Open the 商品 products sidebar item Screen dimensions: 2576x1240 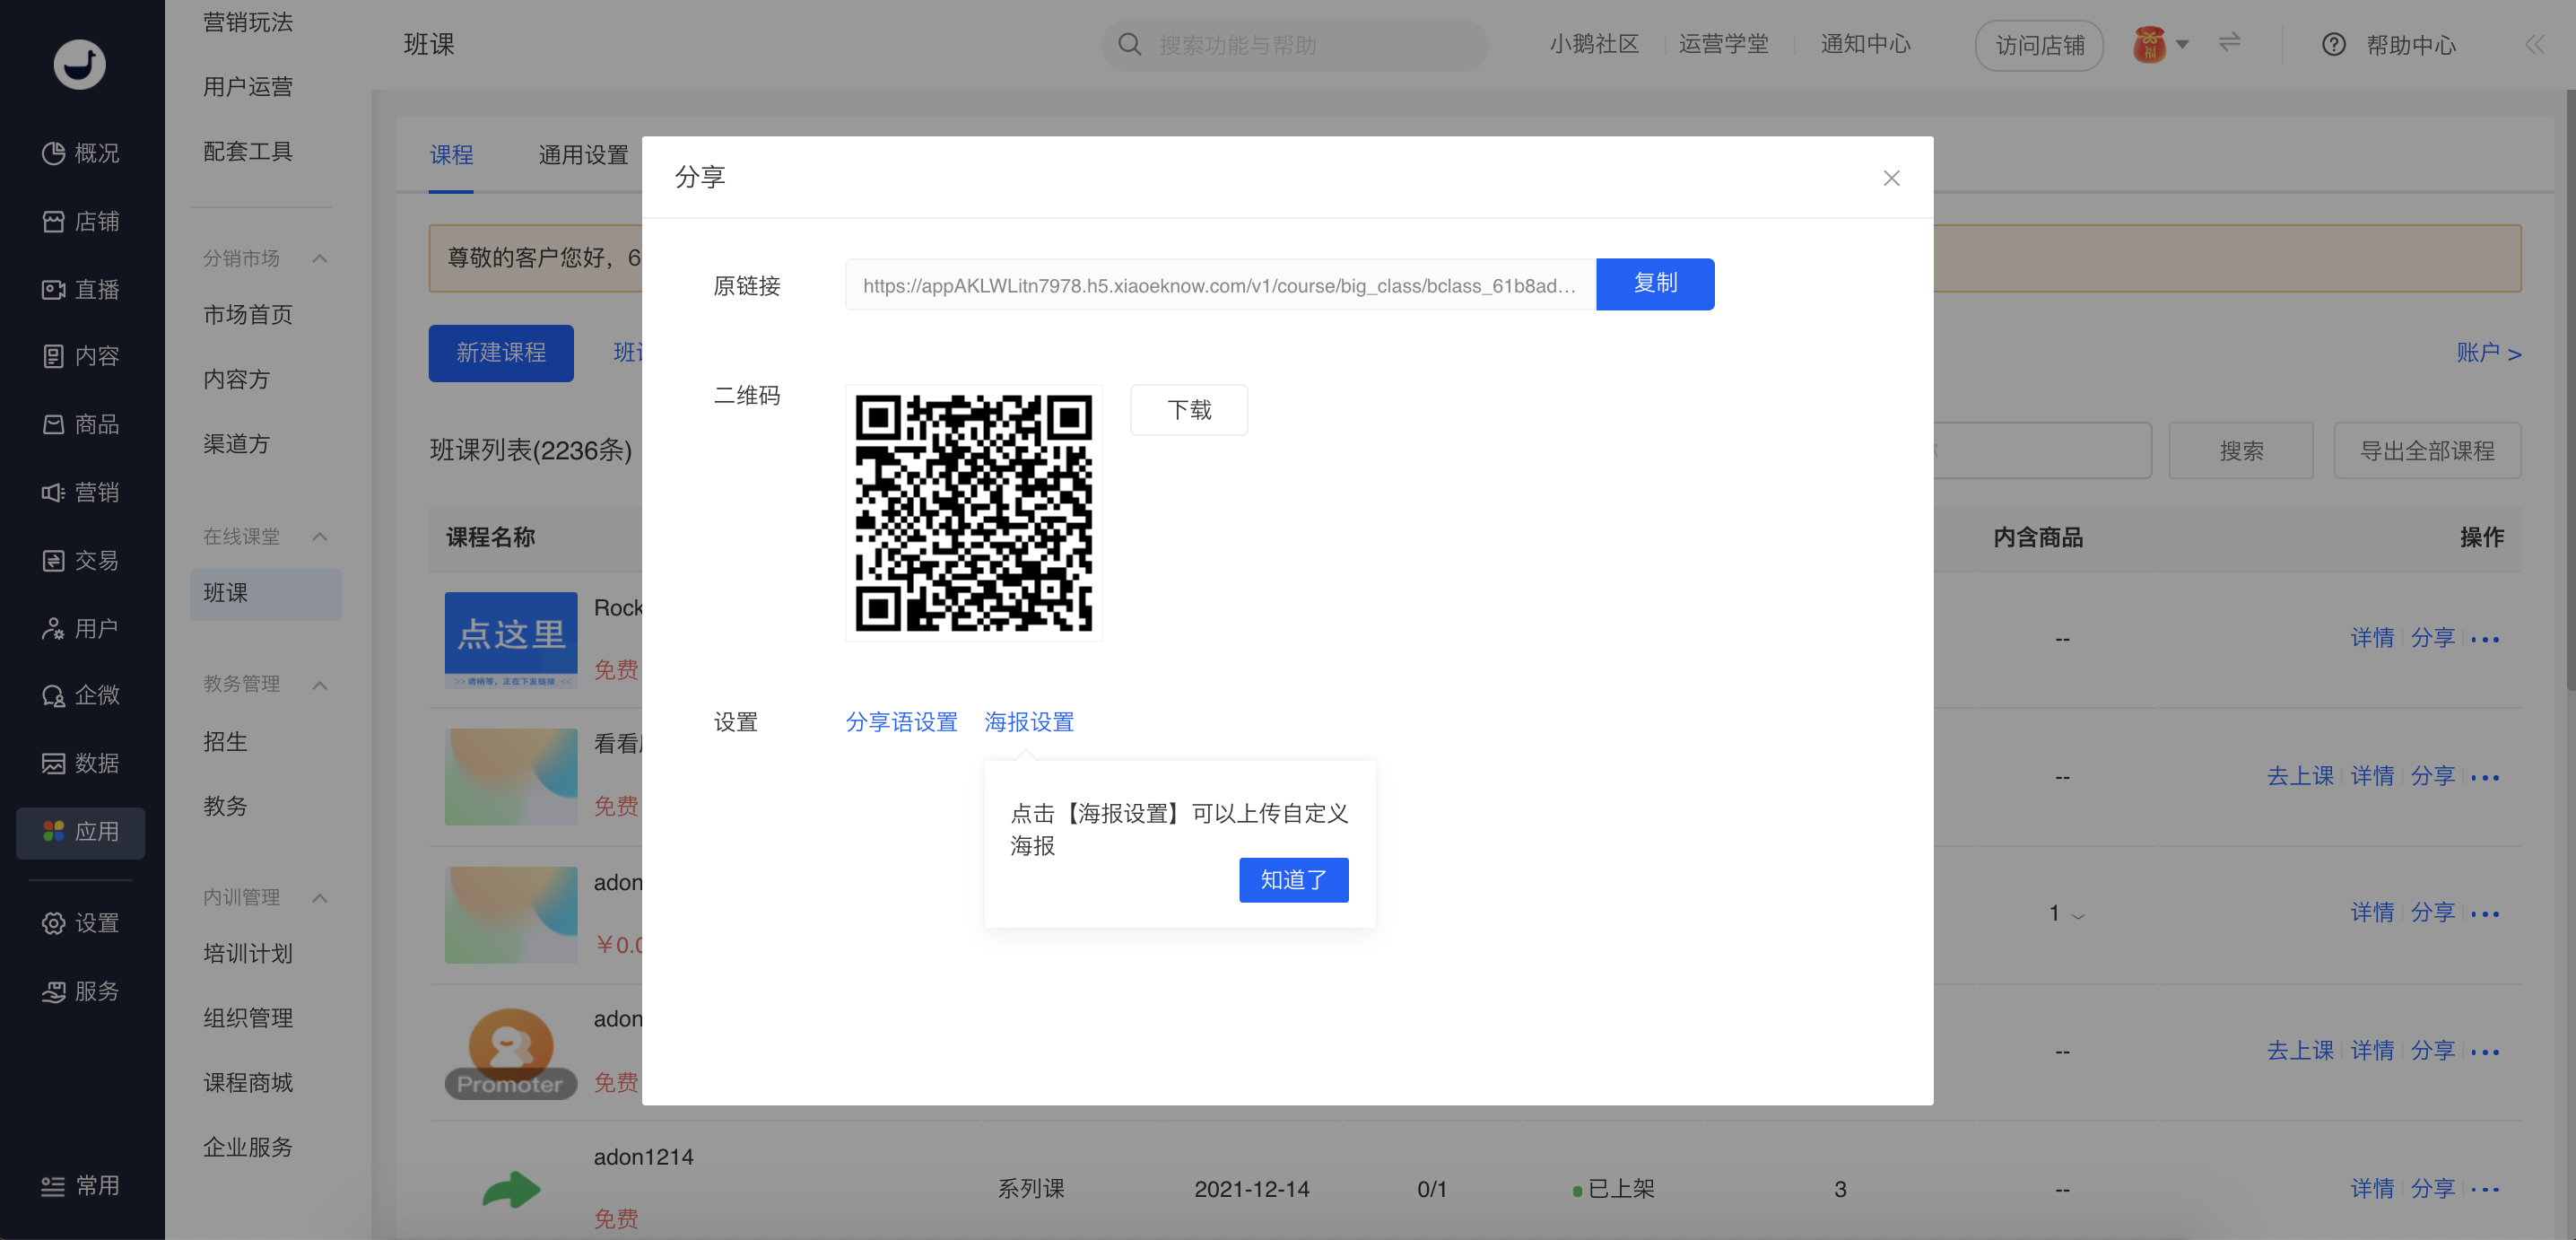pos(80,424)
